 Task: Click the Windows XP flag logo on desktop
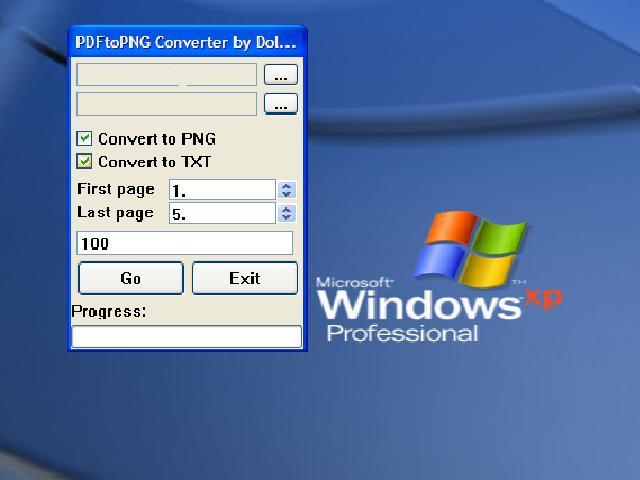(474, 248)
